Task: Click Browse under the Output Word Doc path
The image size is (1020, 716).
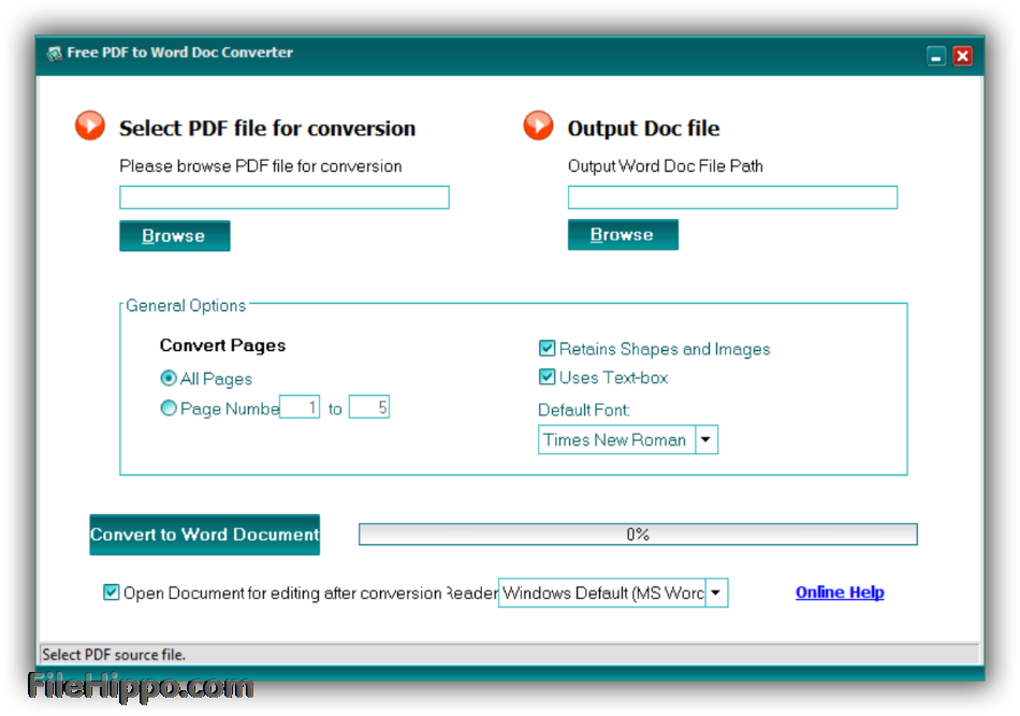Action: click(x=622, y=234)
